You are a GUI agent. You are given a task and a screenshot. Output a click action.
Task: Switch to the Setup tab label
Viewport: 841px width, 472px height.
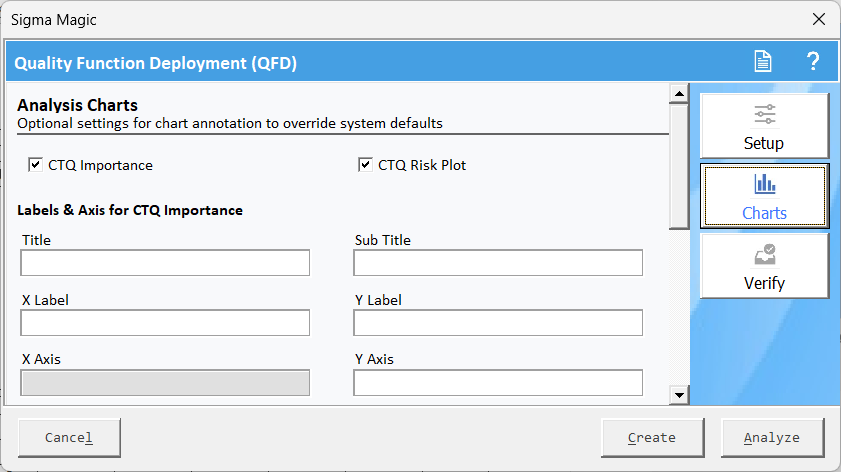(764, 143)
